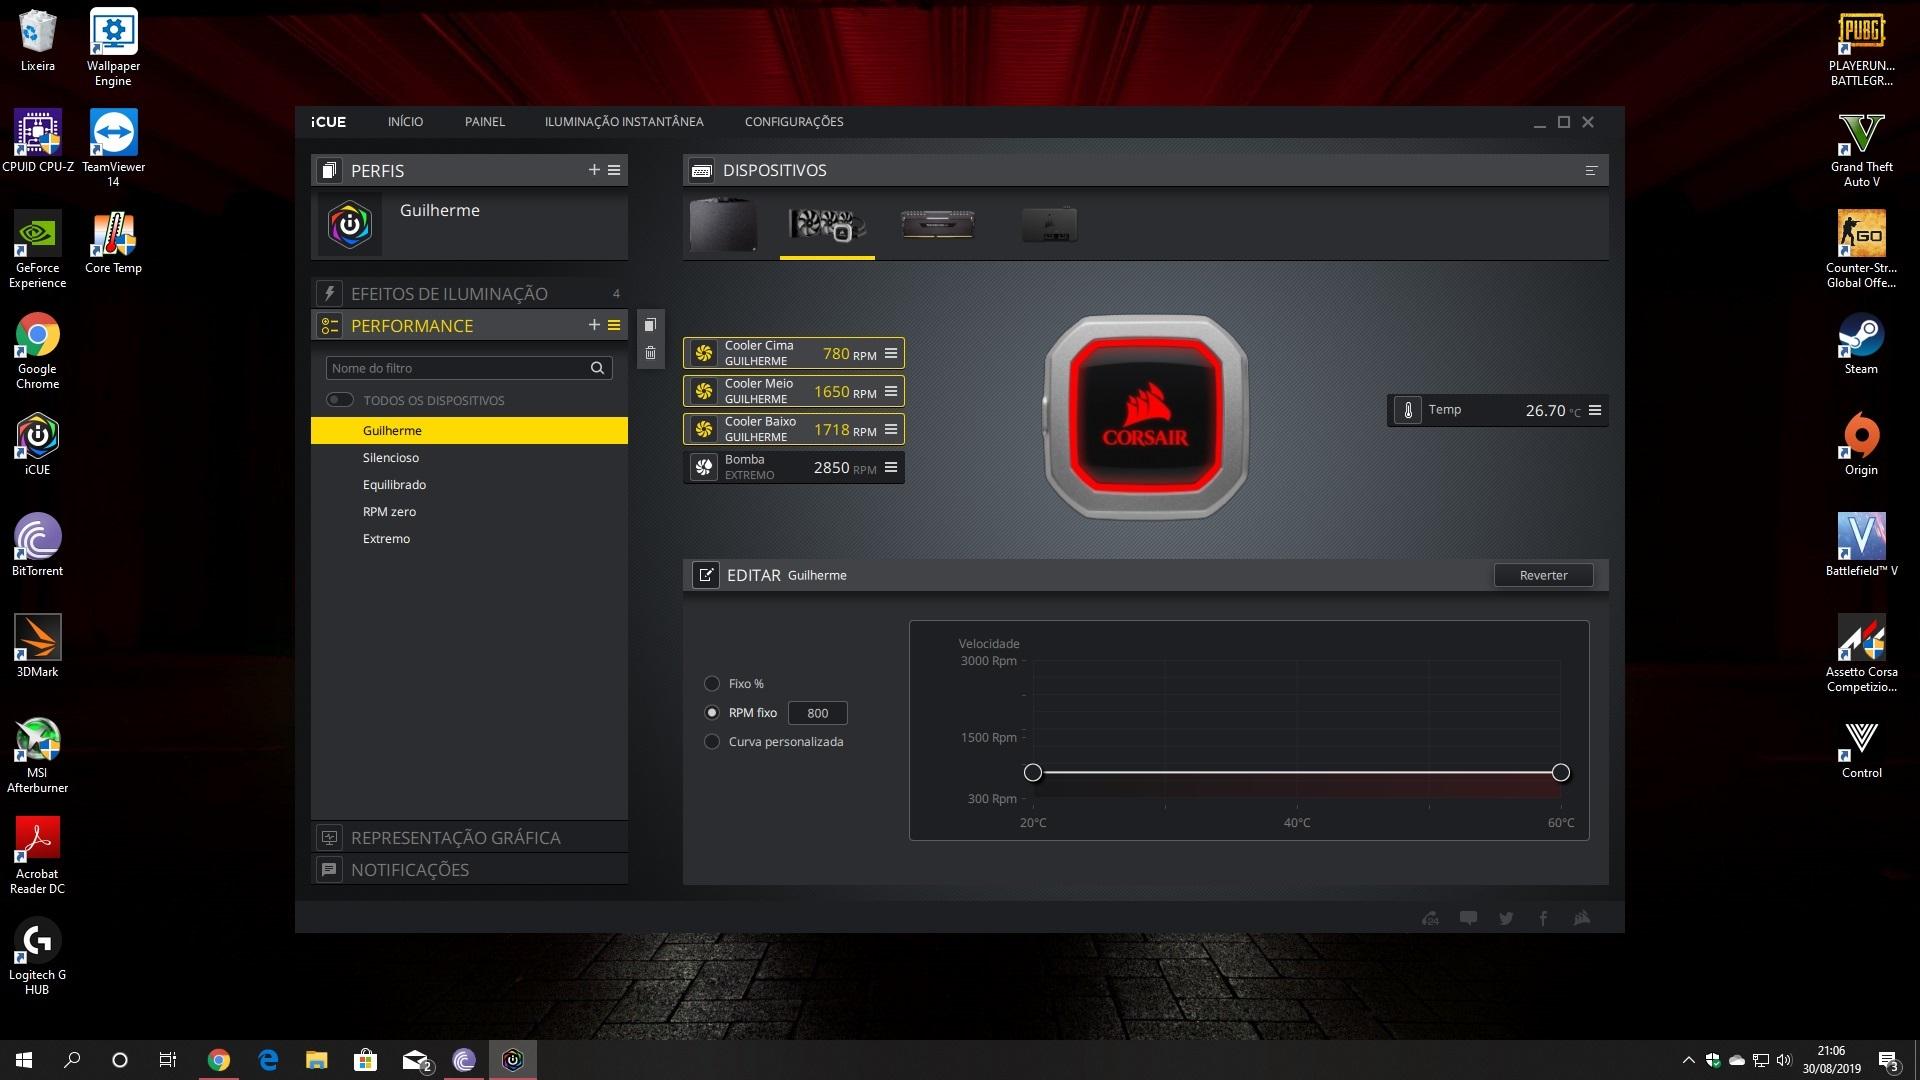Image resolution: width=1920 pixels, height=1080 pixels.
Task: Click the Facebook icon in iCUE footer
Action: 1543,918
